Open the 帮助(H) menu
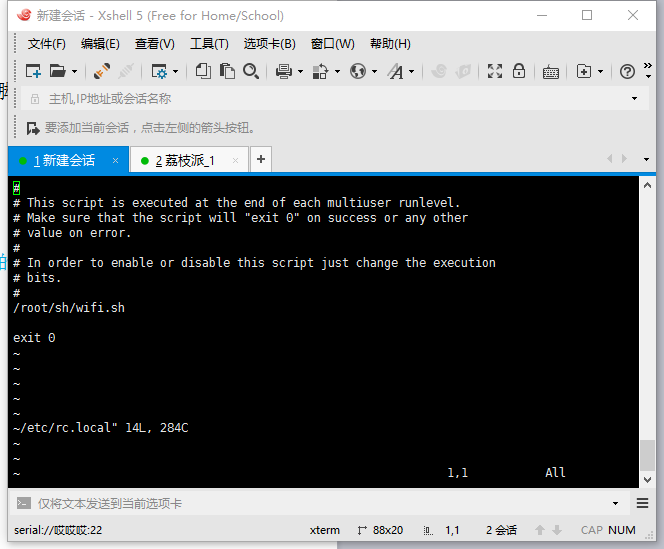 point(390,44)
